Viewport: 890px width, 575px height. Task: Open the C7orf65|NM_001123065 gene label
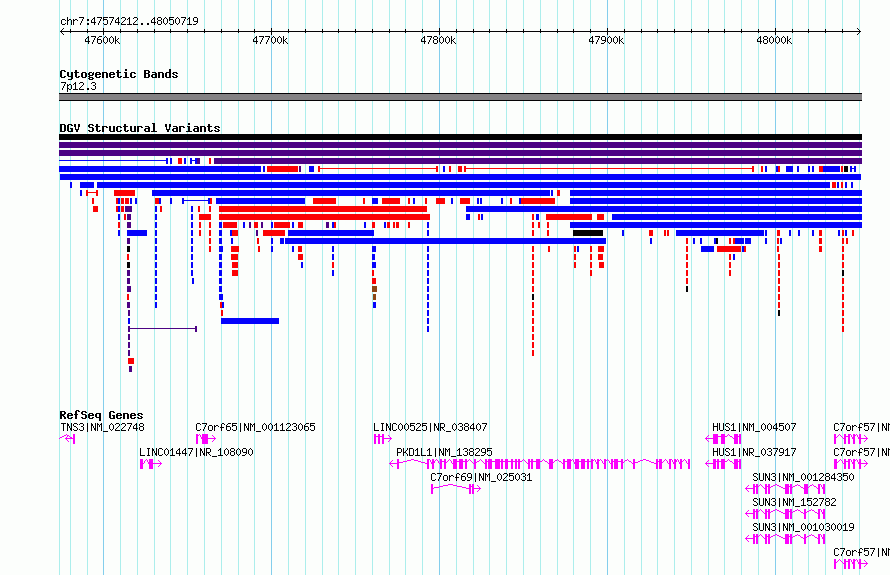[255, 427]
